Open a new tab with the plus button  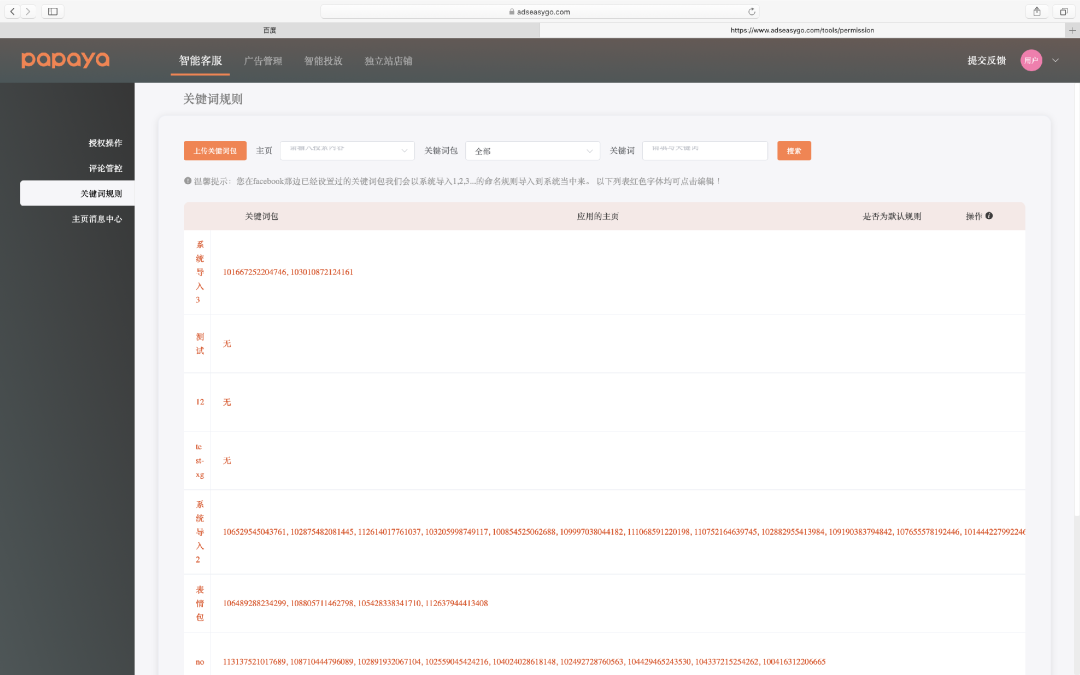pyautogui.click(x=1073, y=30)
